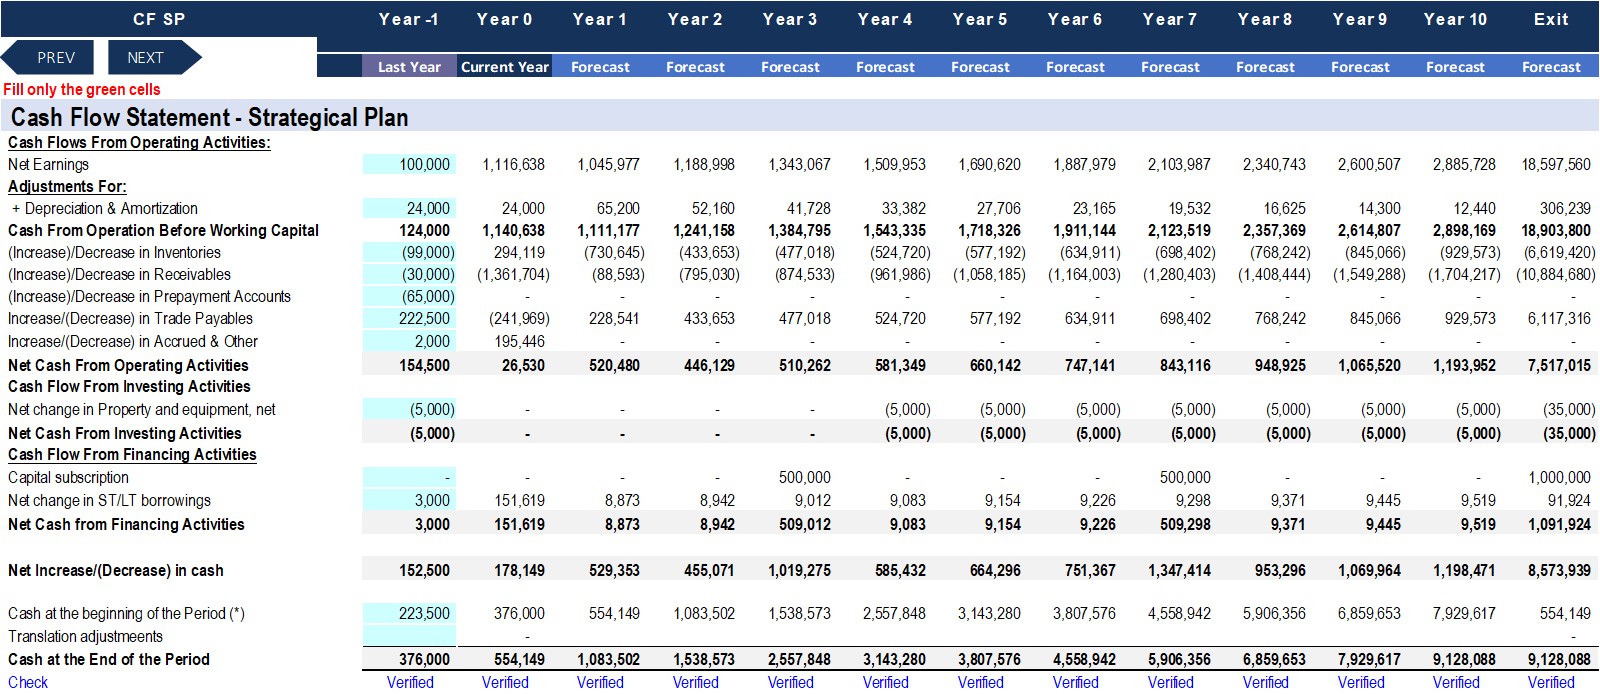1600x694 pixels.
Task: Select Year 0 borrowings value 151,619
Action: (x=519, y=500)
